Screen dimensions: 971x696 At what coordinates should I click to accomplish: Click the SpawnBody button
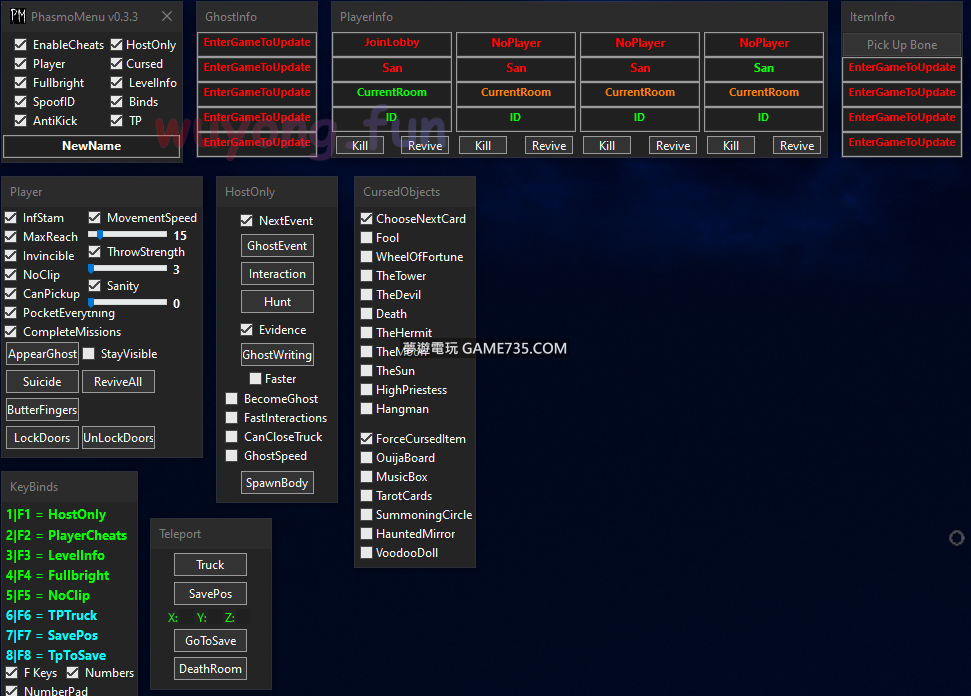click(277, 483)
